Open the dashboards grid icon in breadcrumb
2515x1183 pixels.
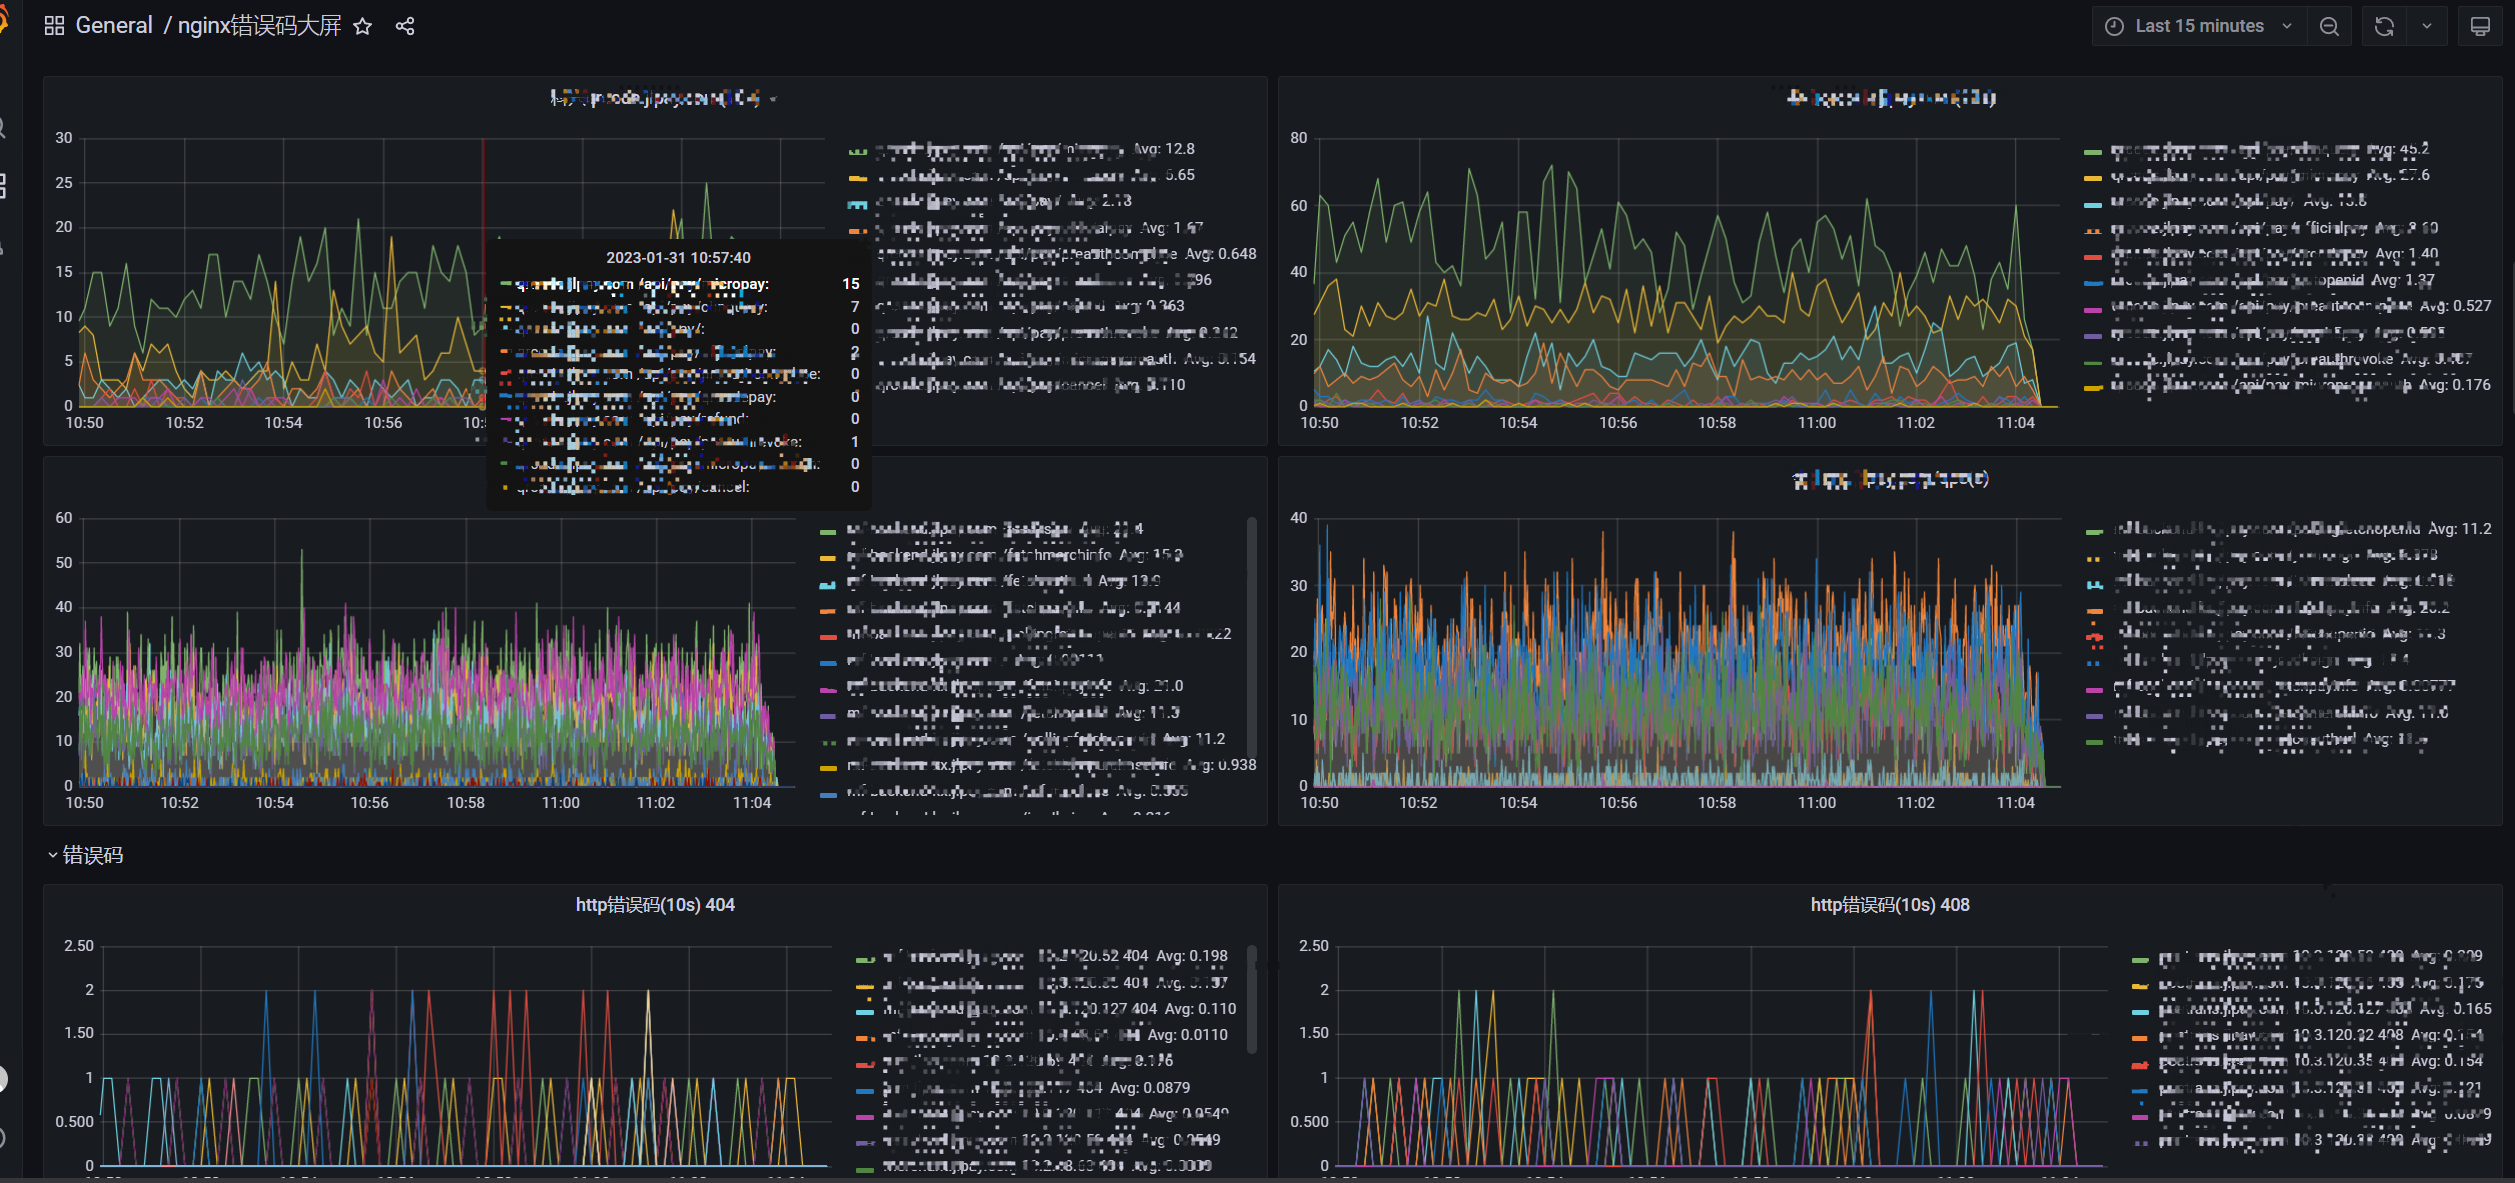click(54, 26)
